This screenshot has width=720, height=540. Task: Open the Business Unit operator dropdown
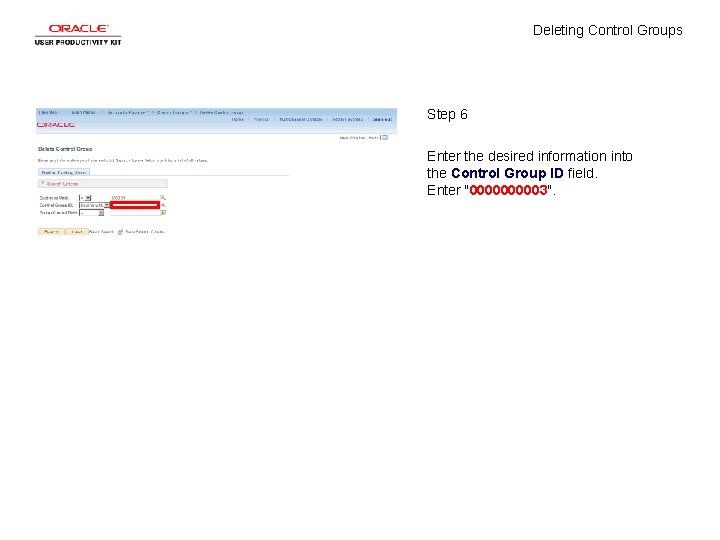pos(85,198)
